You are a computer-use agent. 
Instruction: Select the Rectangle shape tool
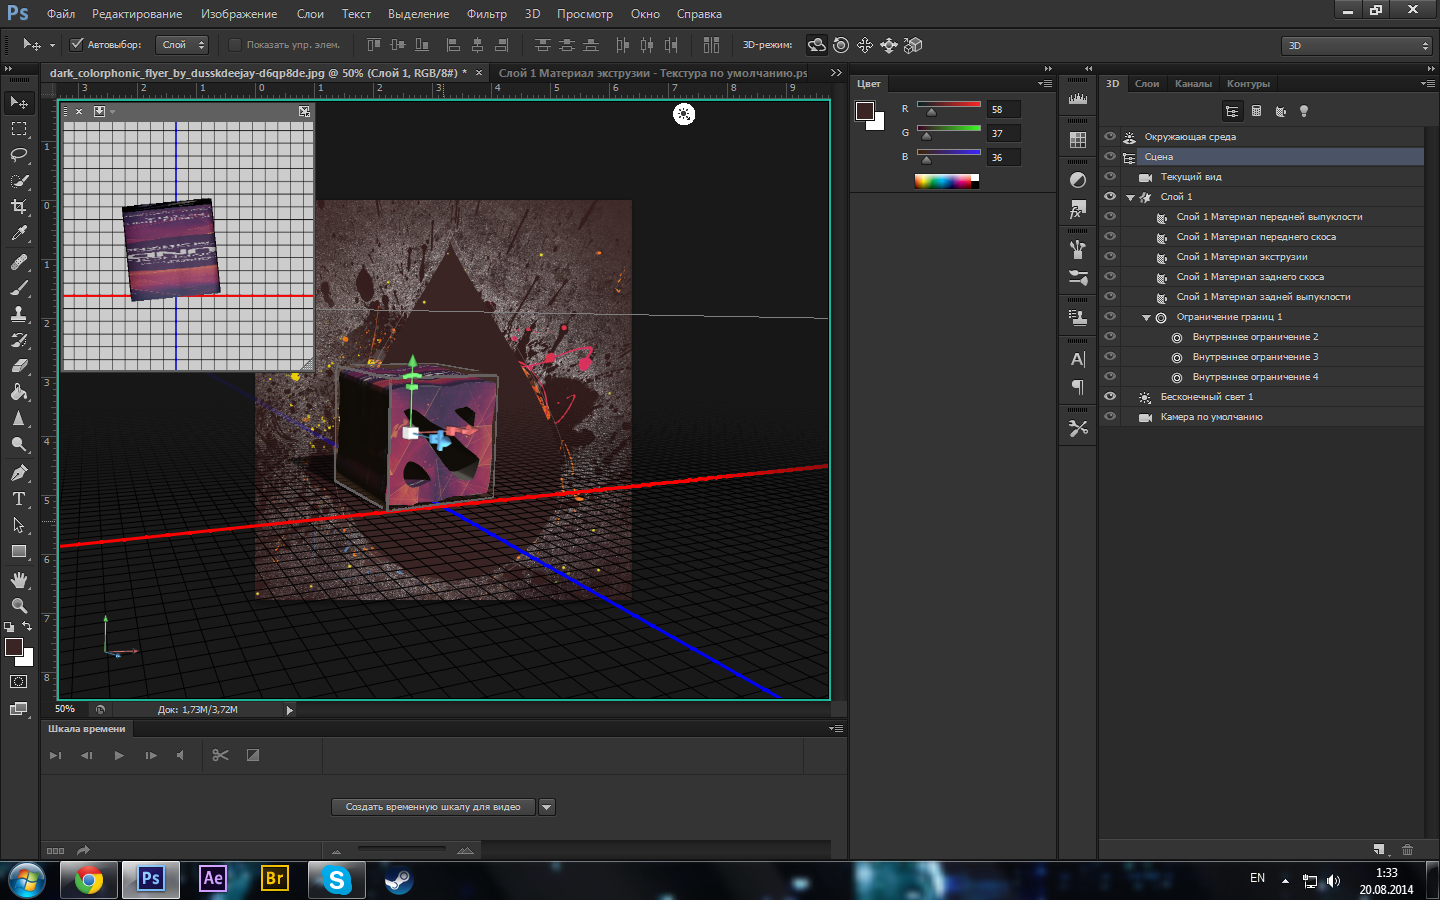[x=19, y=551]
